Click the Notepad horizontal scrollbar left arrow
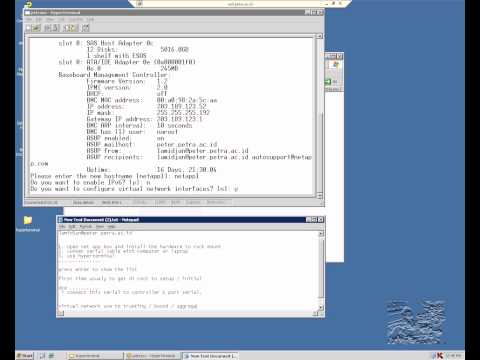 coord(61,313)
